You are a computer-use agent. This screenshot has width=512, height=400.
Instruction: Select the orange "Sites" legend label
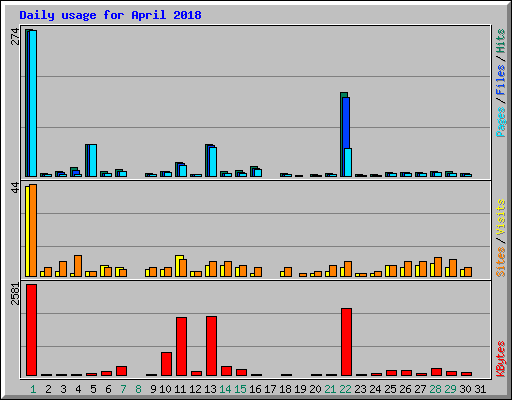tap(500, 262)
